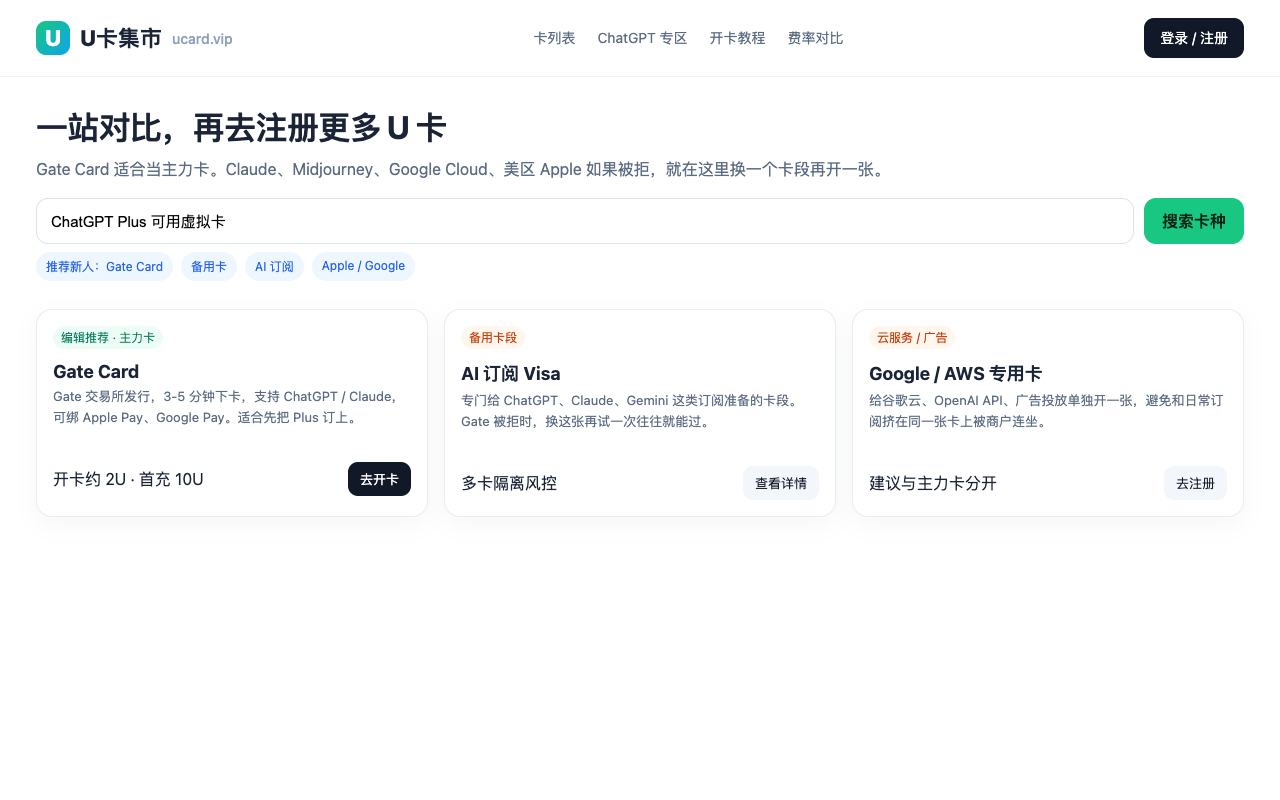Click the 开卡约 2U · 首充 10U text
The image size is (1280, 800).
tap(128, 479)
